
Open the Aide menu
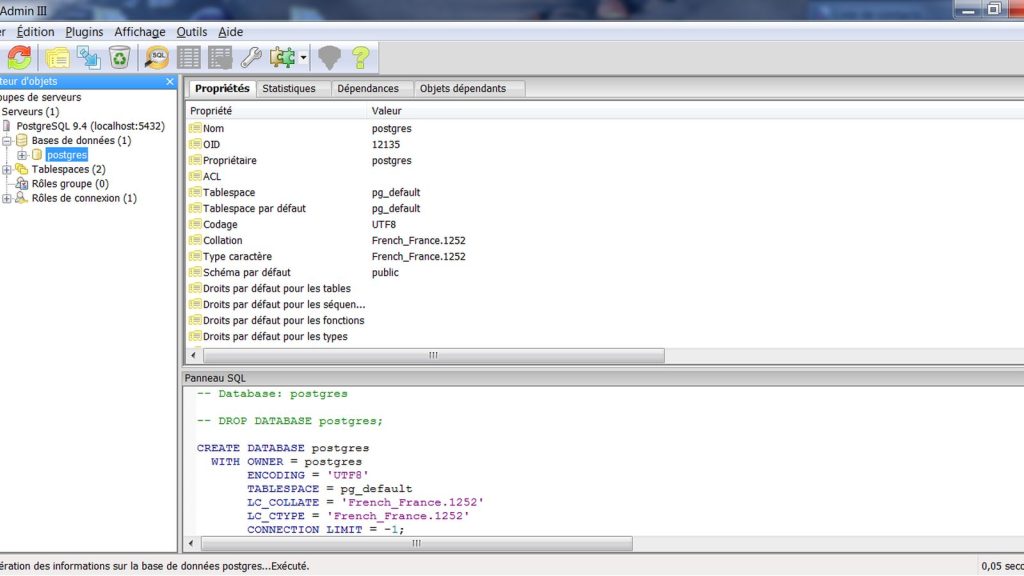coord(231,31)
